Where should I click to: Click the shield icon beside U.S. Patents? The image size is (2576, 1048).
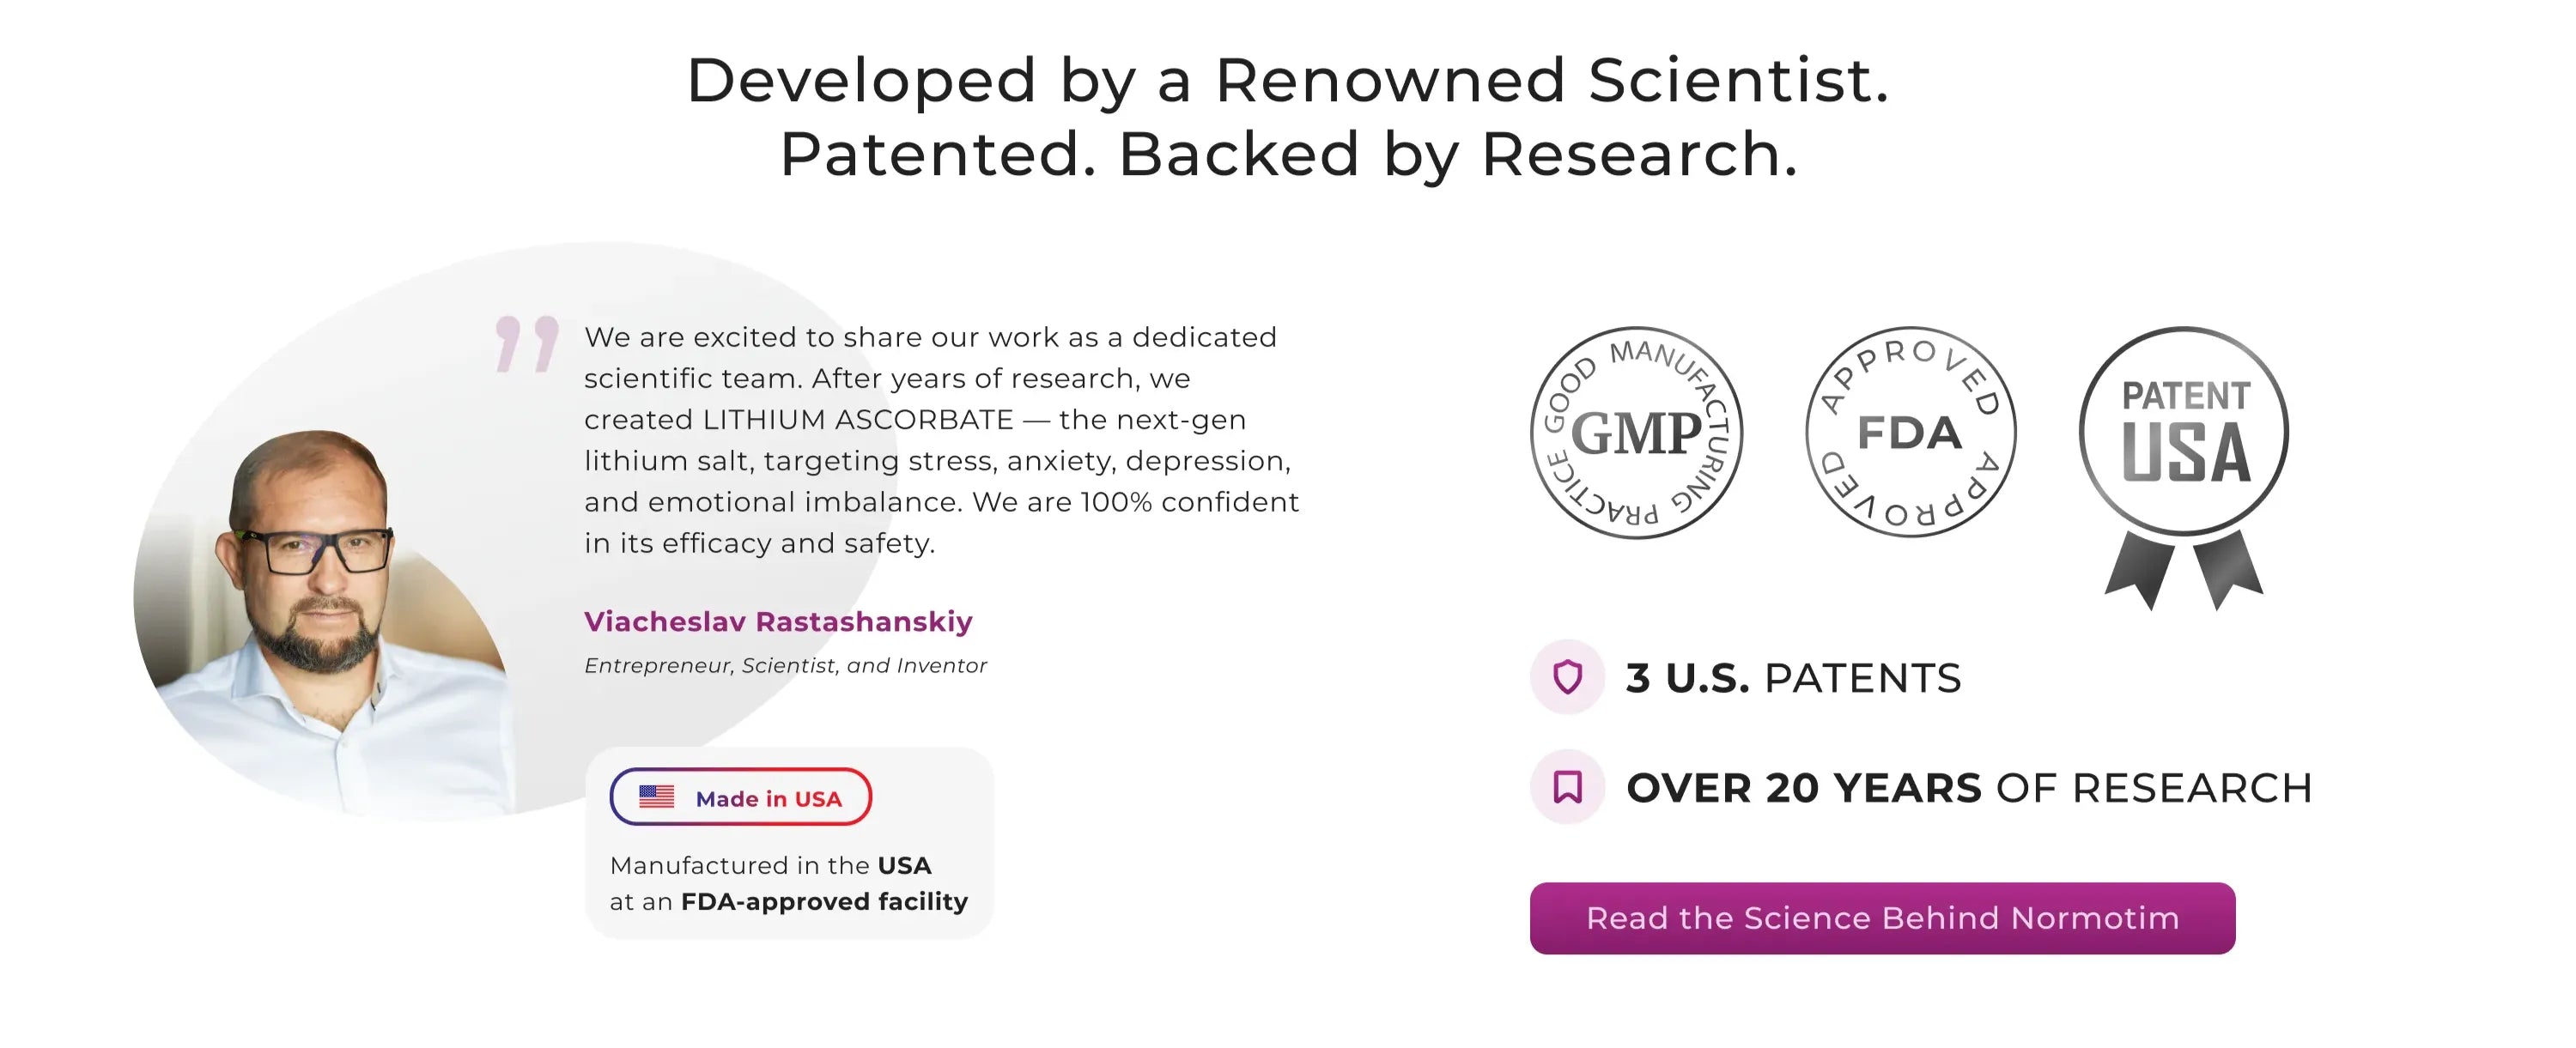pos(1567,677)
